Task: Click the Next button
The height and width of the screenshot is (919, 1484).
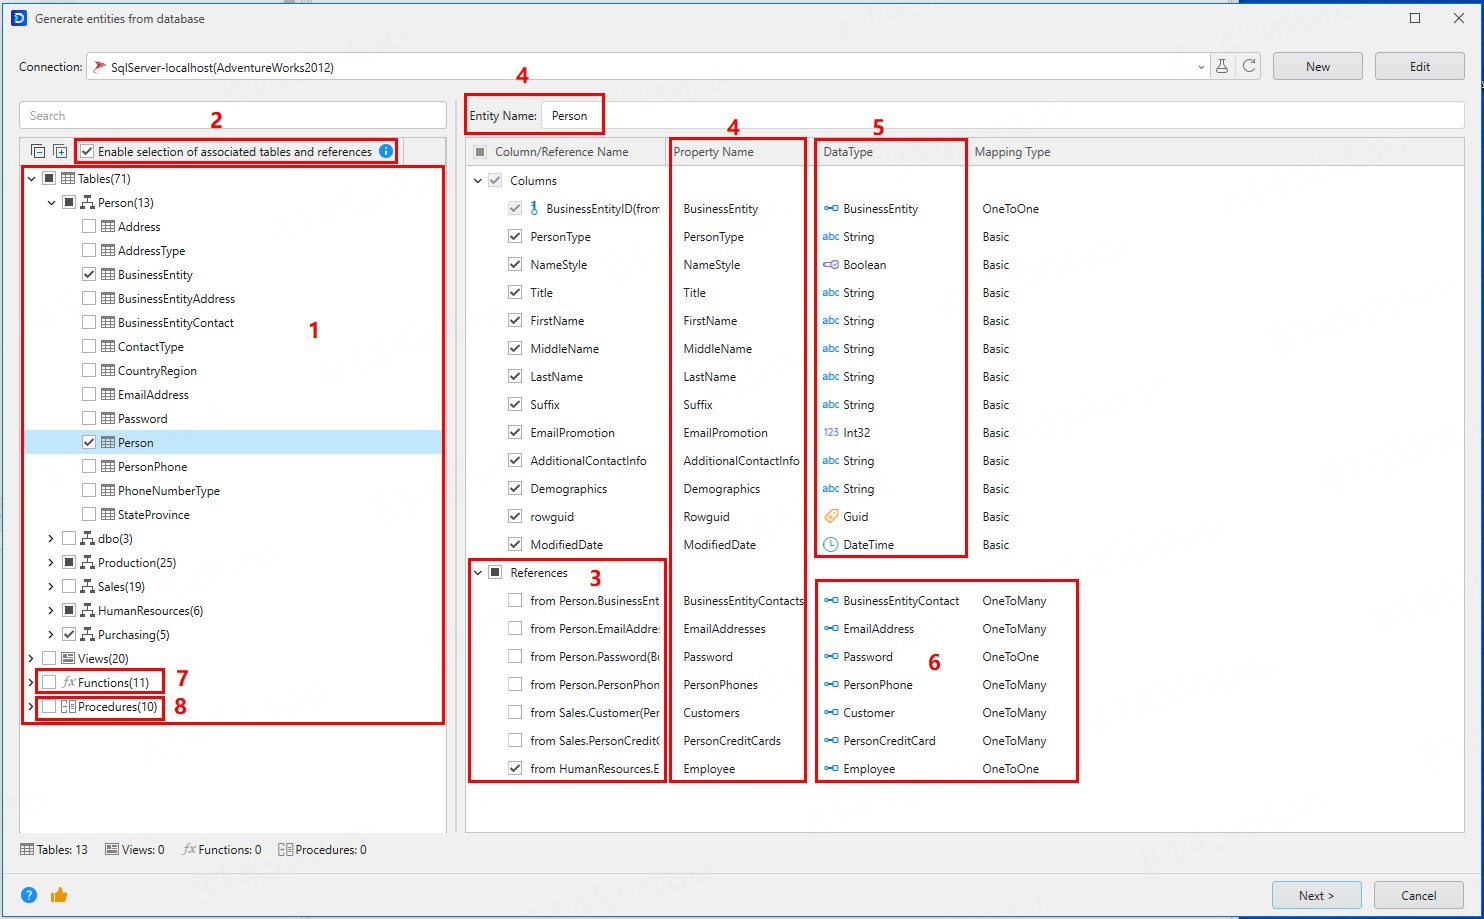Action: 1316,895
